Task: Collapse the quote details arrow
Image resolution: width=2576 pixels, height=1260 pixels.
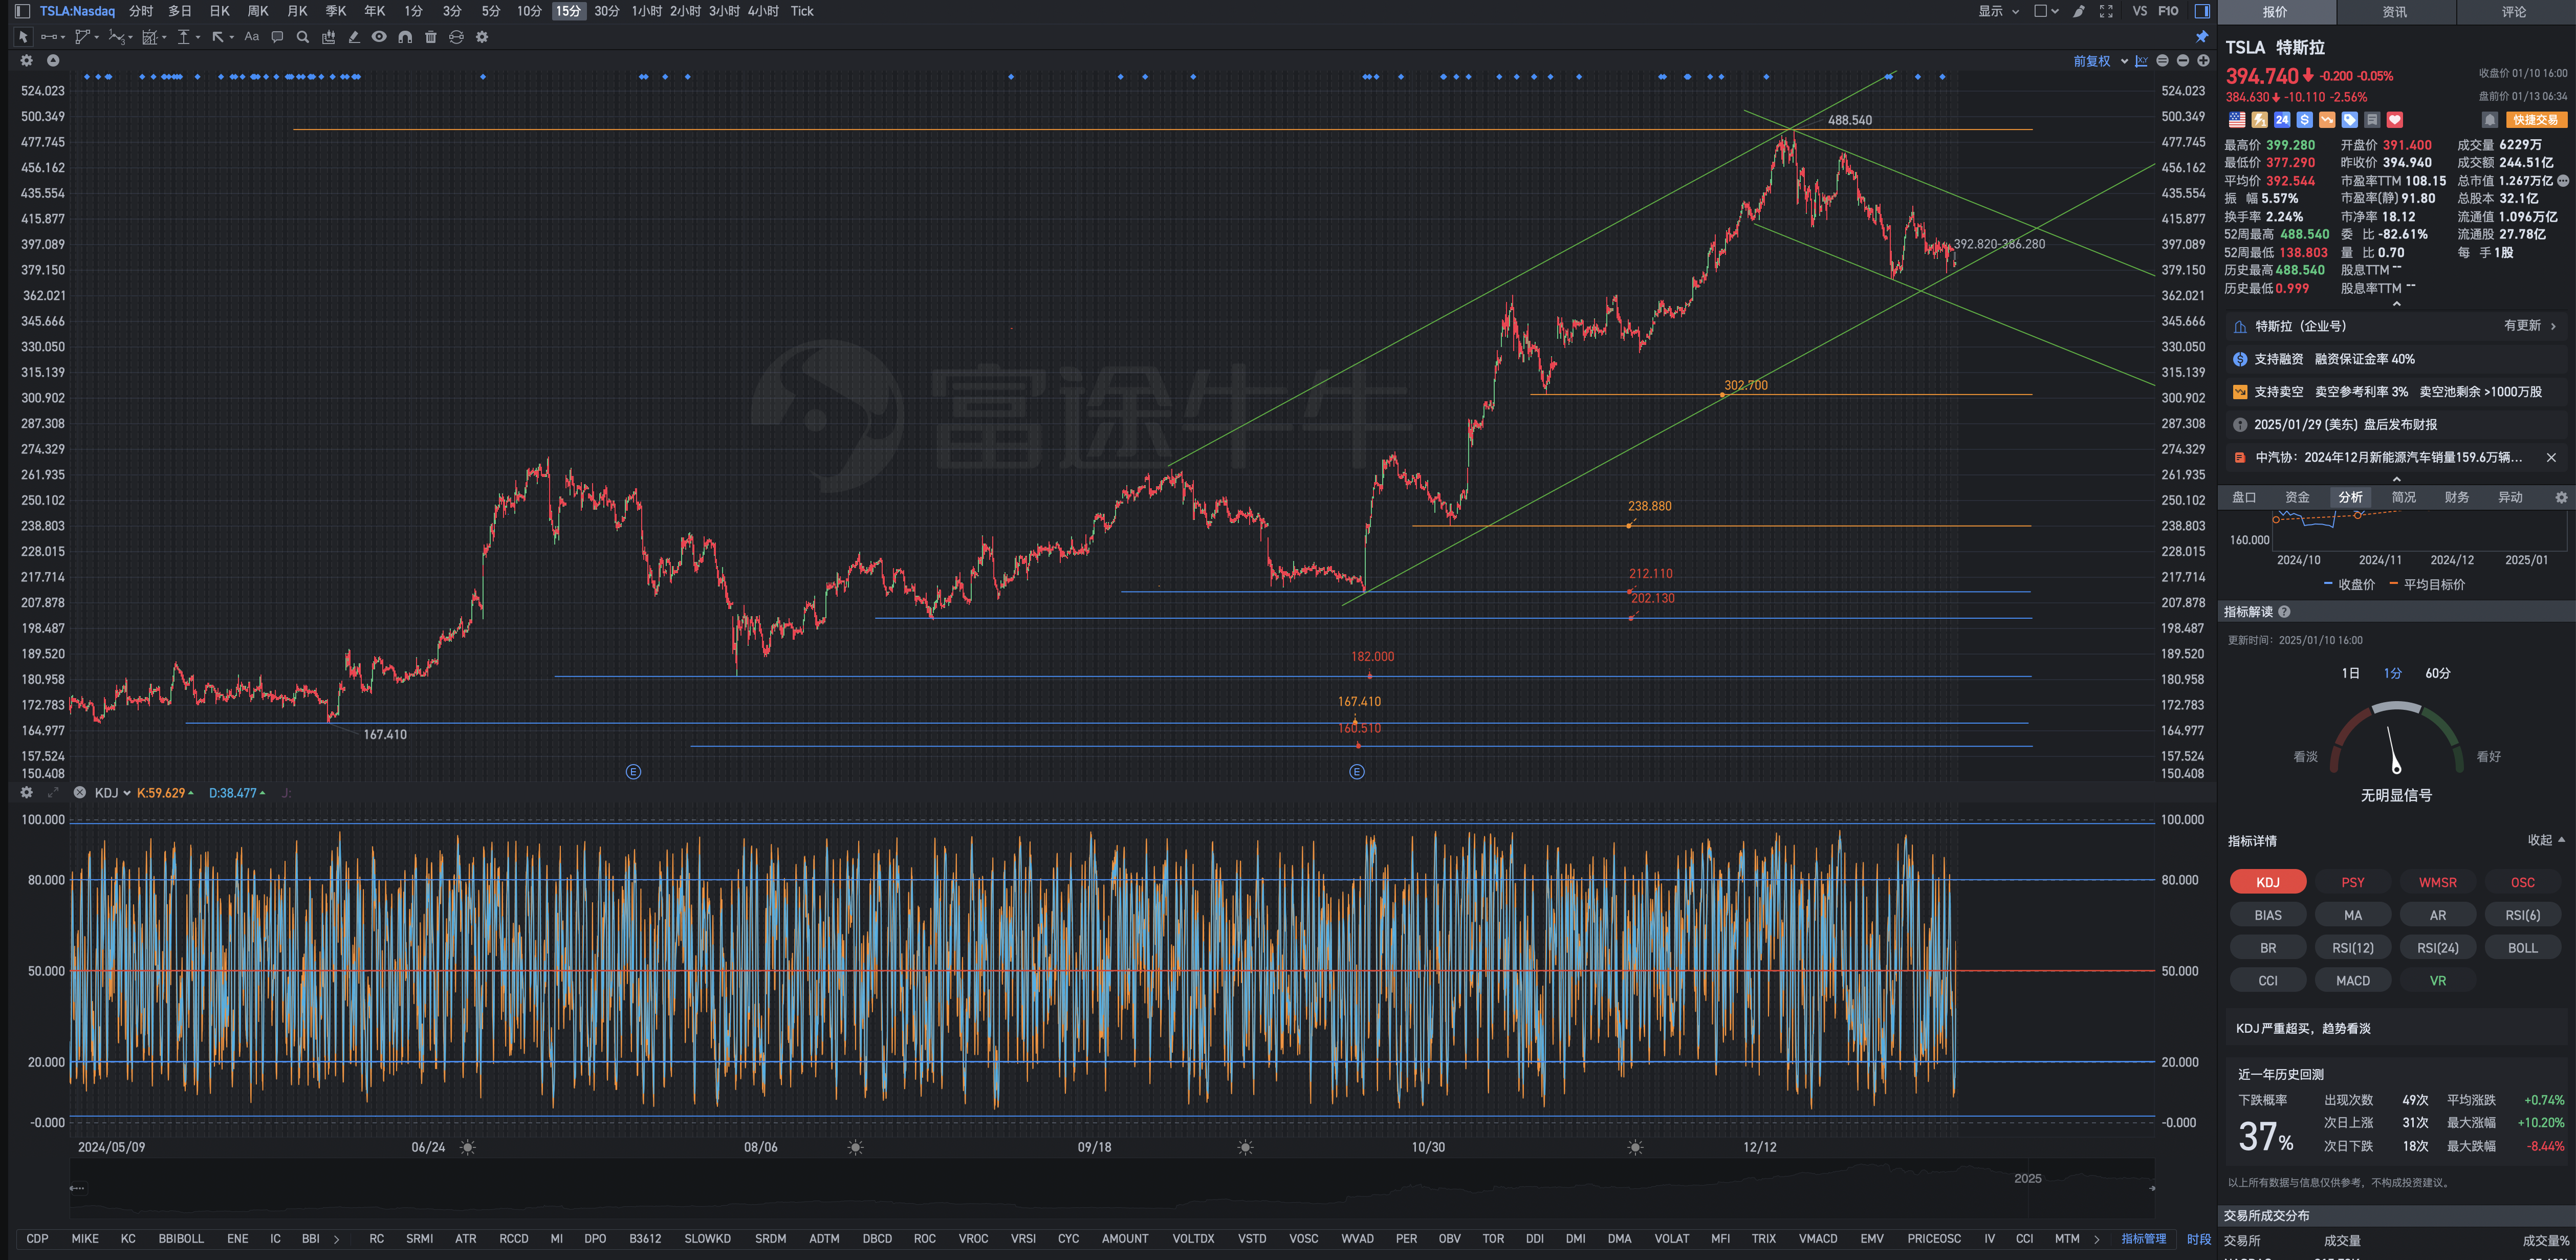Action: pyautogui.click(x=2396, y=304)
